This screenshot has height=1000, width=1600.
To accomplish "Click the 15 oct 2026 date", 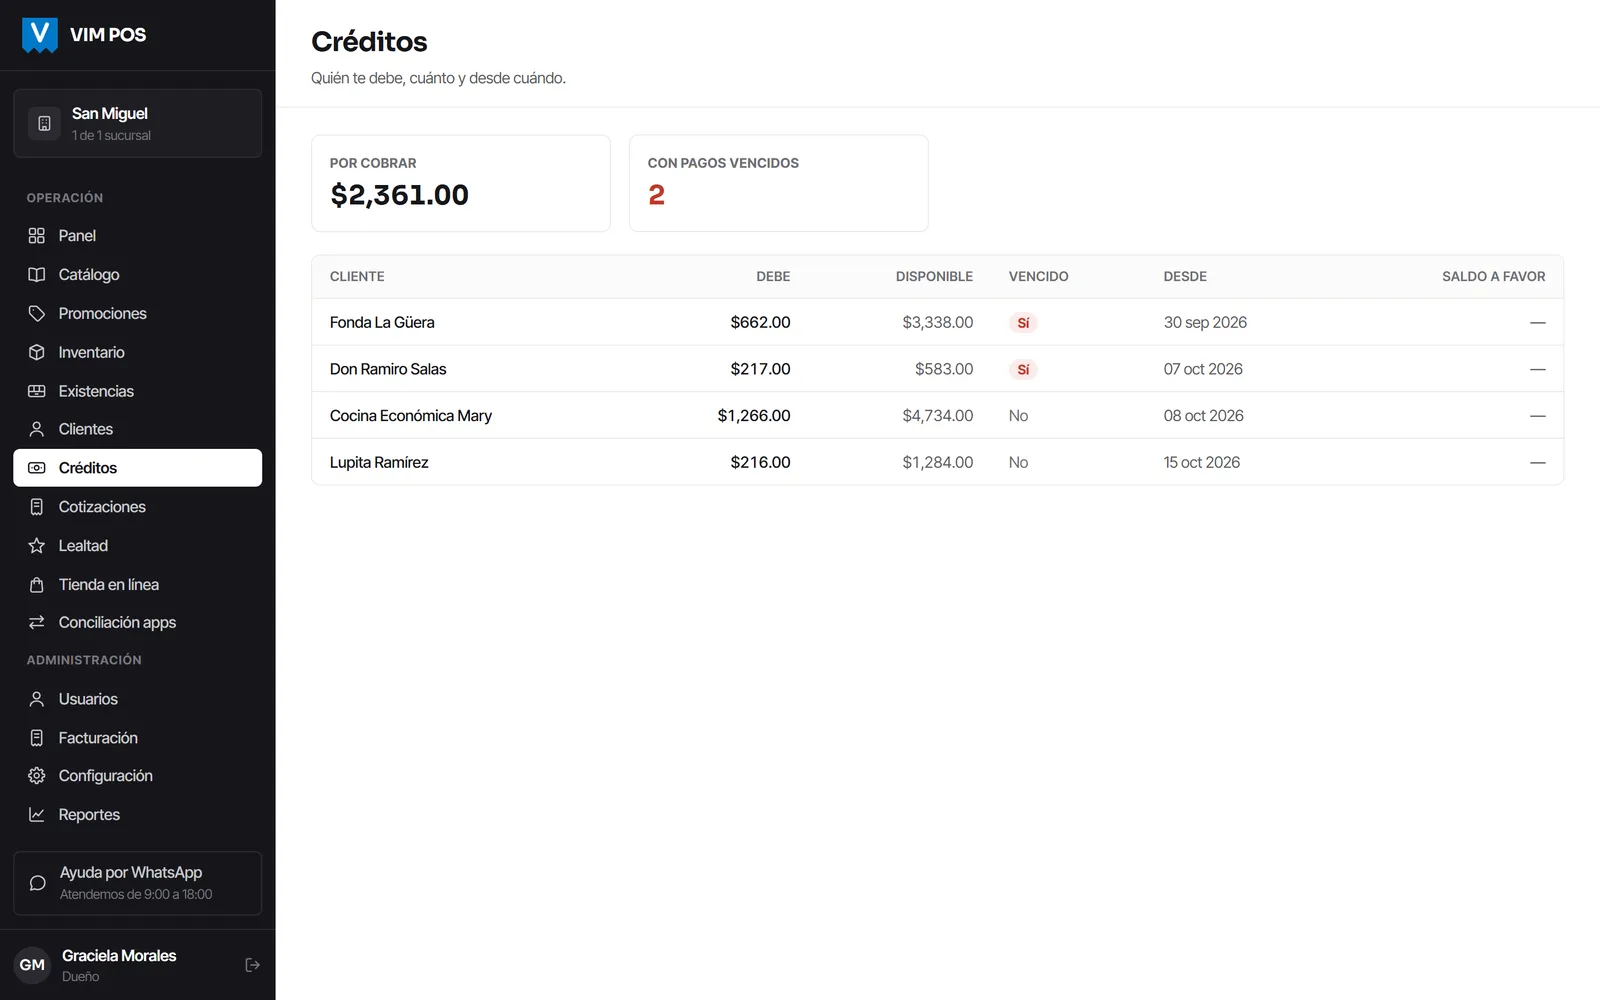I will [1202, 462].
